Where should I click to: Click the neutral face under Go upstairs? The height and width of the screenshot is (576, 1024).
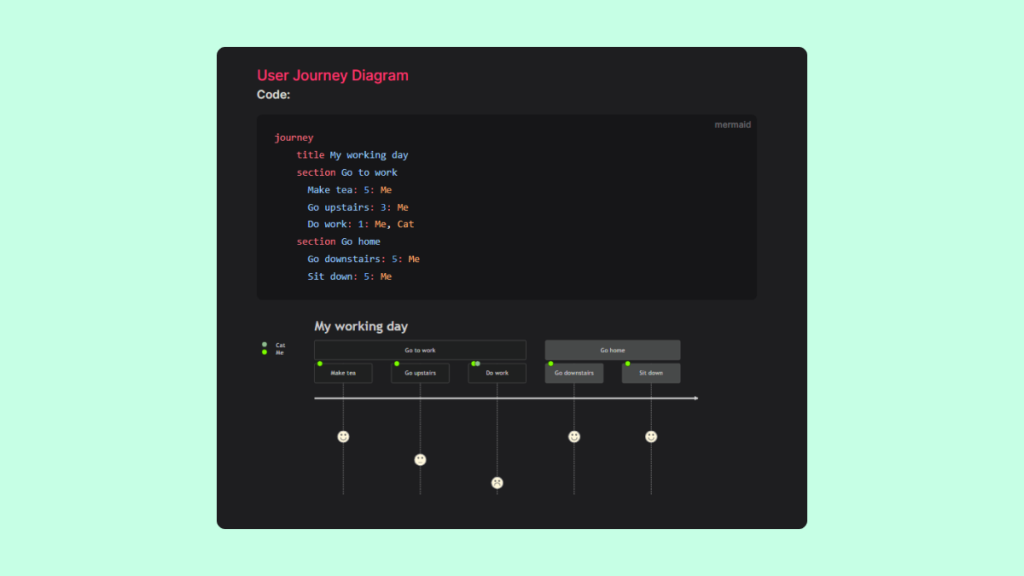click(x=420, y=460)
